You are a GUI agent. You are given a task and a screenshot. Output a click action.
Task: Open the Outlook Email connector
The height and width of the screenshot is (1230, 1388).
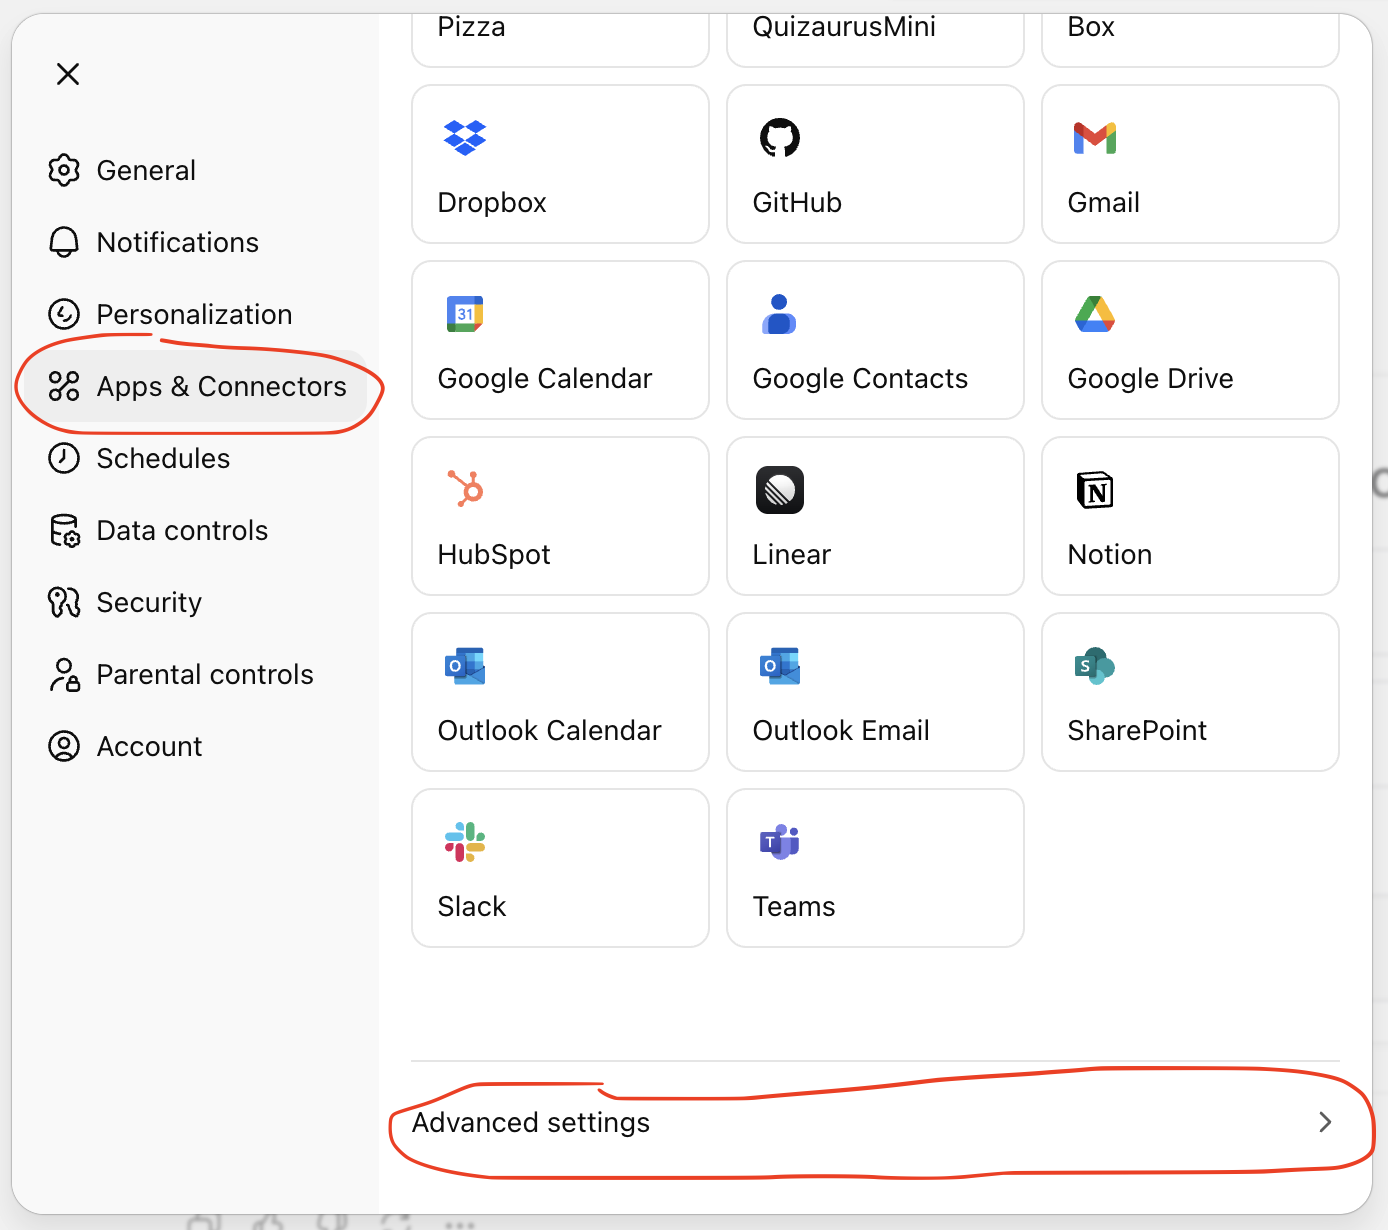pyautogui.click(x=874, y=692)
